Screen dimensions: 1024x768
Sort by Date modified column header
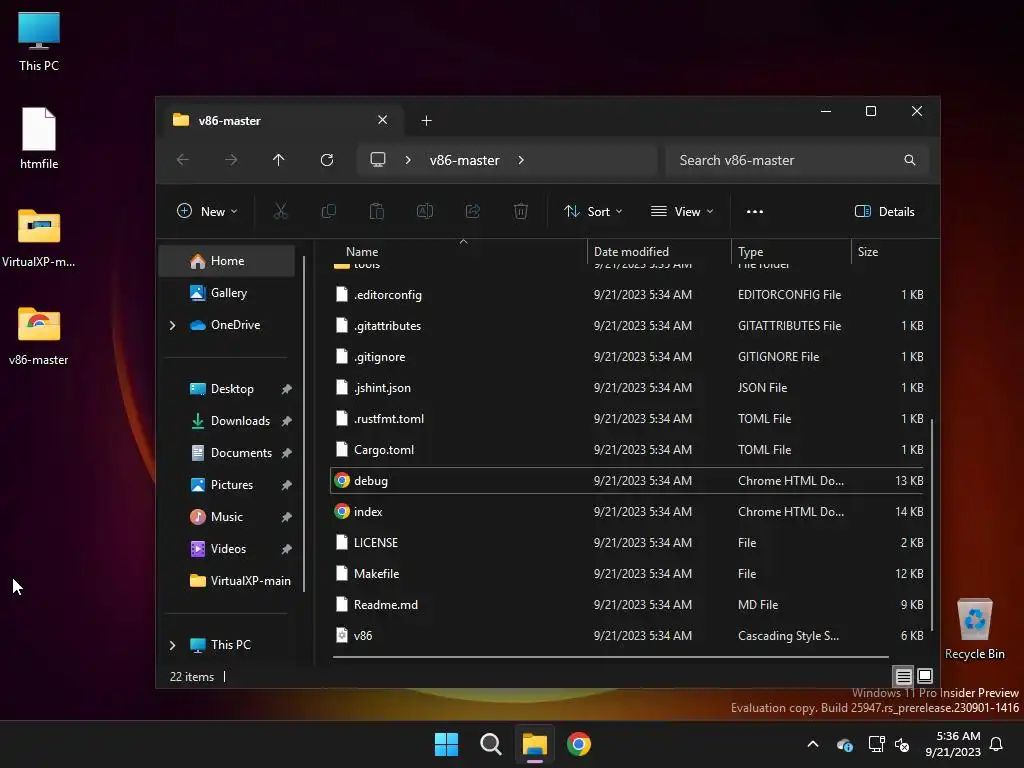pyautogui.click(x=659, y=251)
